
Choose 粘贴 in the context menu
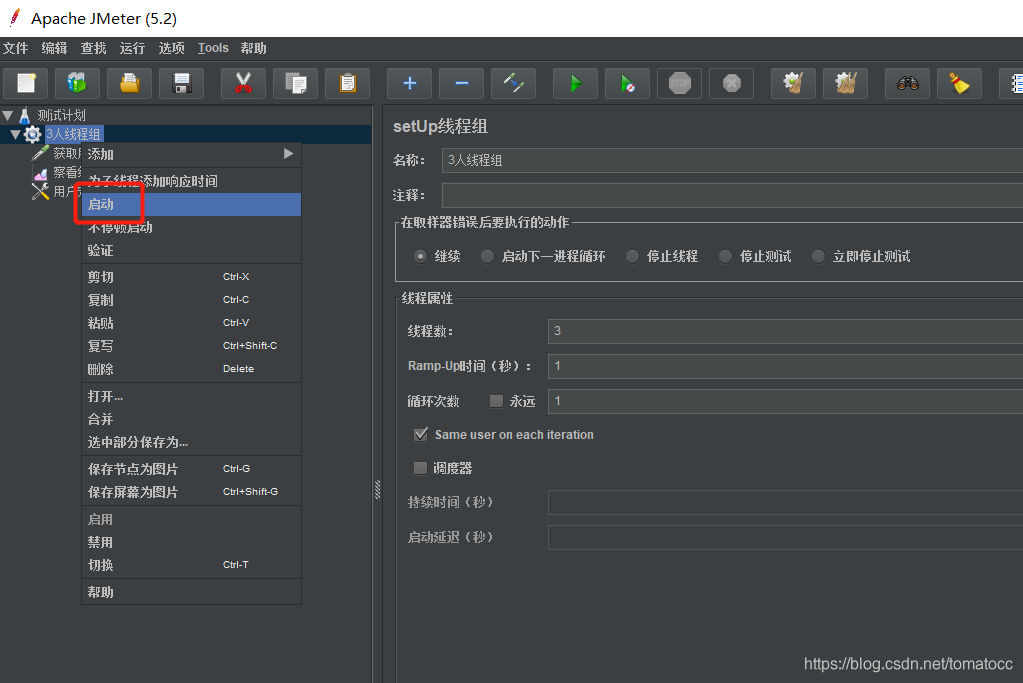191,323
